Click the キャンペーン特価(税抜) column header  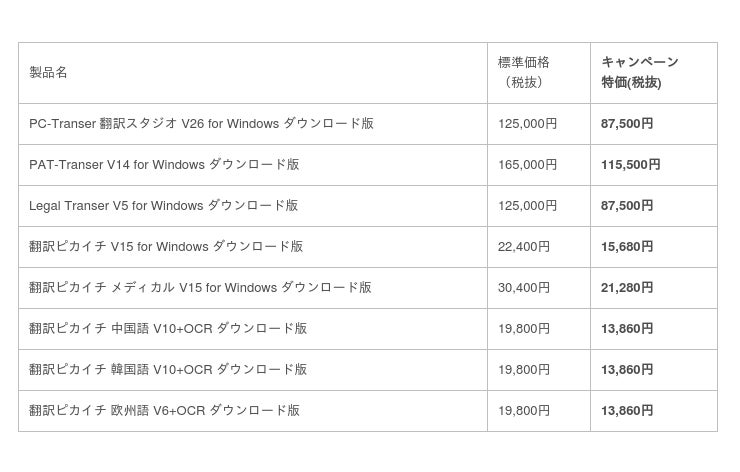pyautogui.click(x=639, y=72)
